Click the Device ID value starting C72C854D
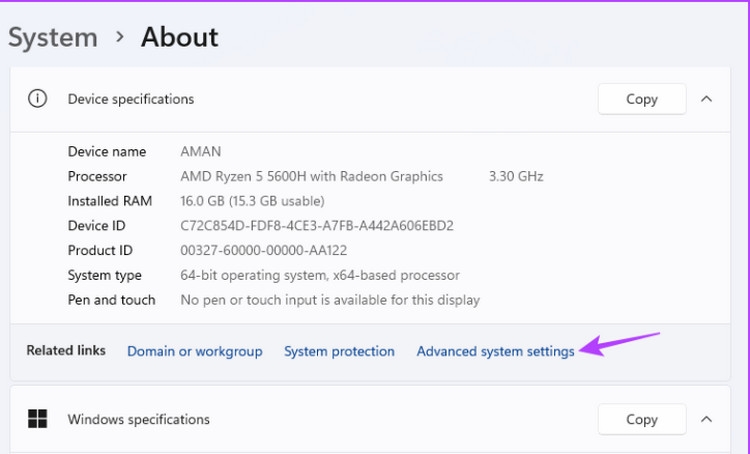 pyautogui.click(x=317, y=226)
